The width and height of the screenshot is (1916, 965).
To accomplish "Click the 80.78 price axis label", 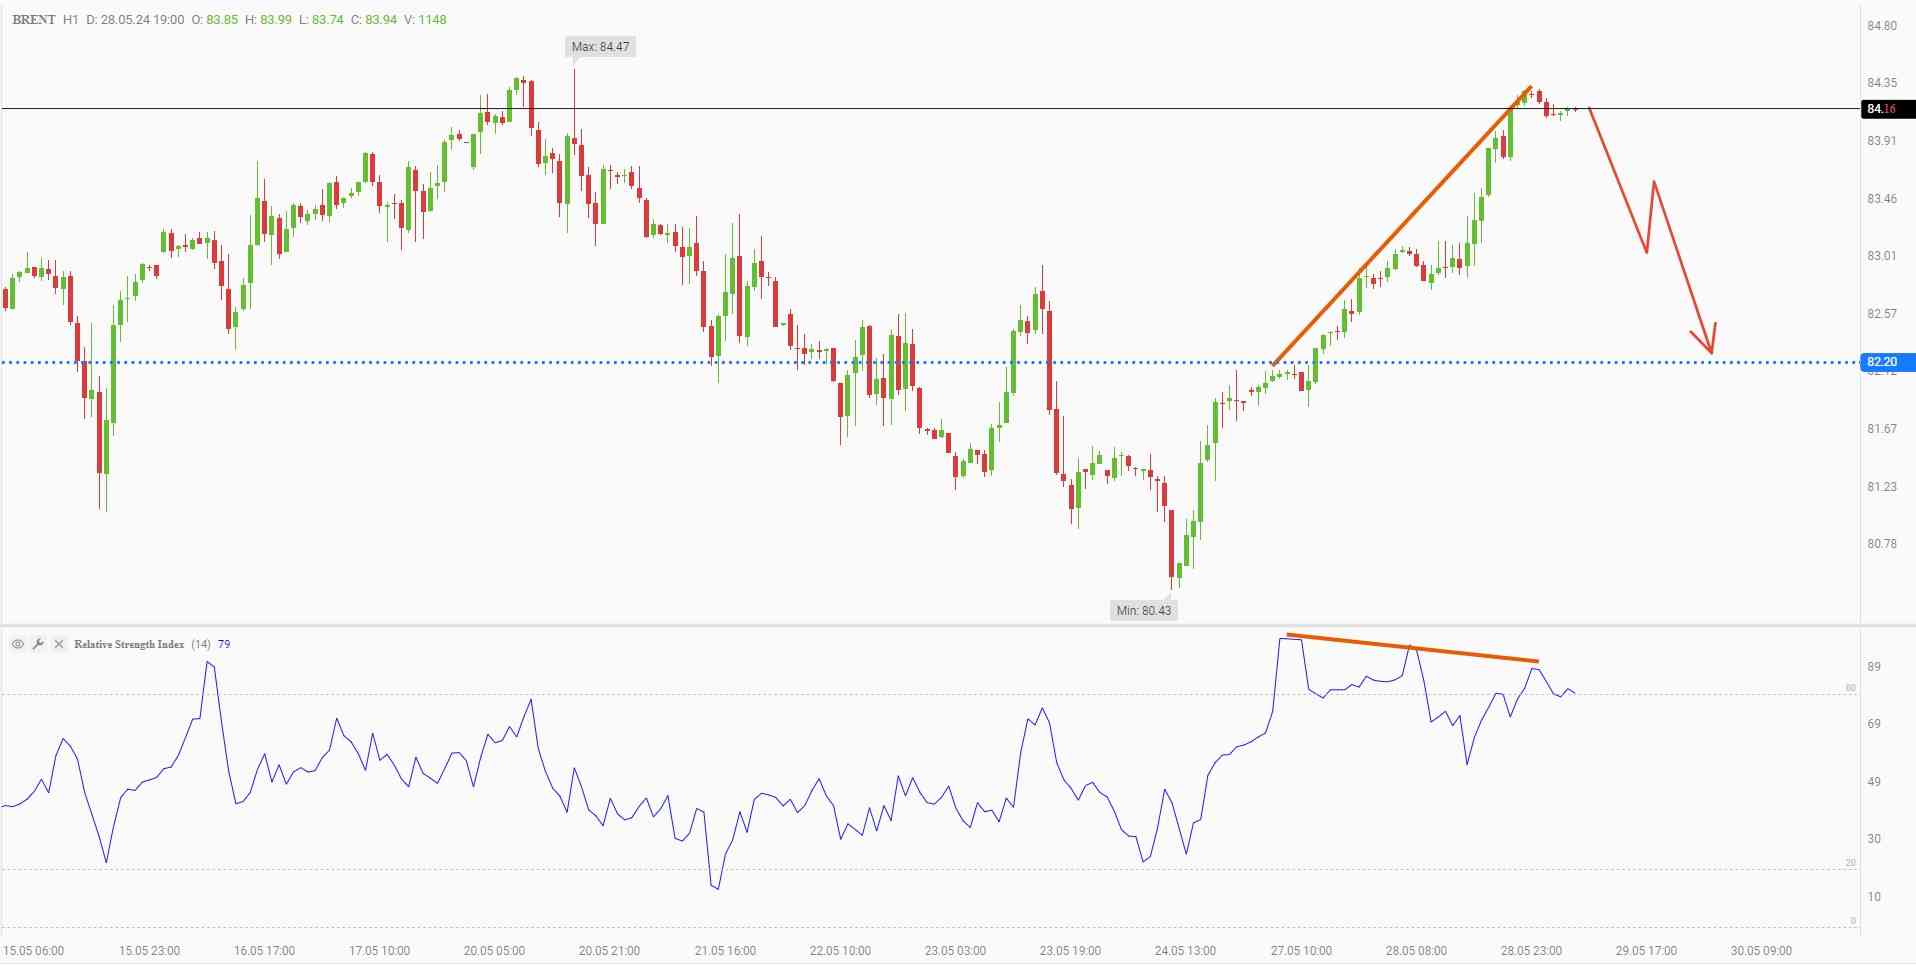I will 1881,544.
